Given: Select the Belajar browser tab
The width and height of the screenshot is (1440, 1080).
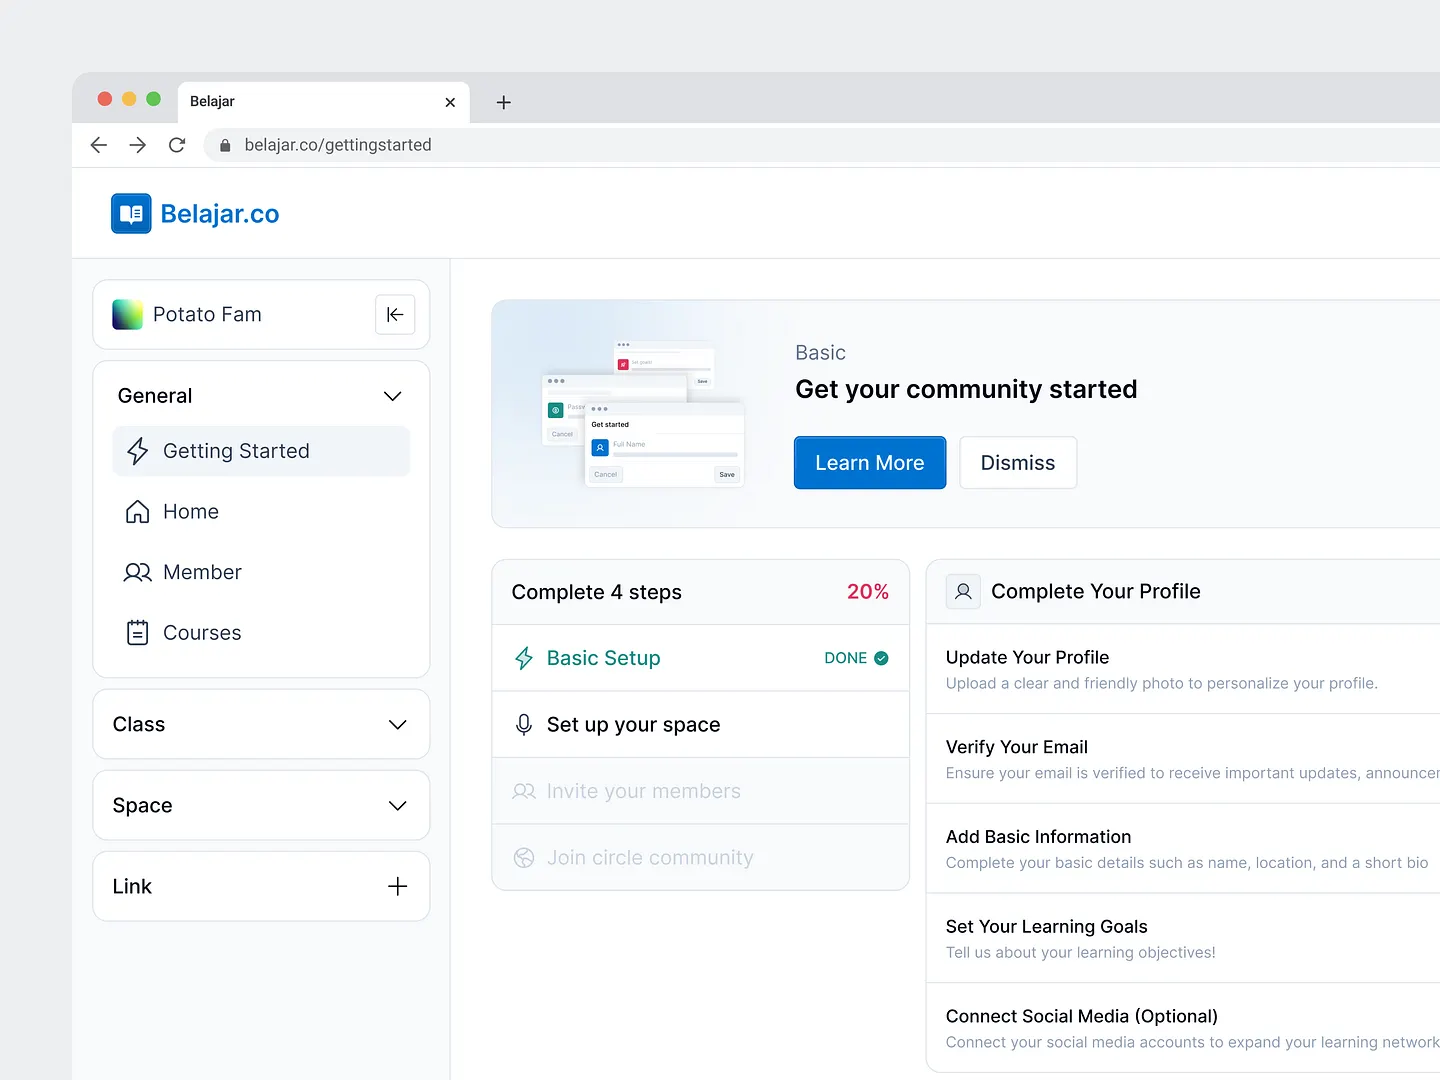Looking at the screenshot, I should (x=323, y=102).
